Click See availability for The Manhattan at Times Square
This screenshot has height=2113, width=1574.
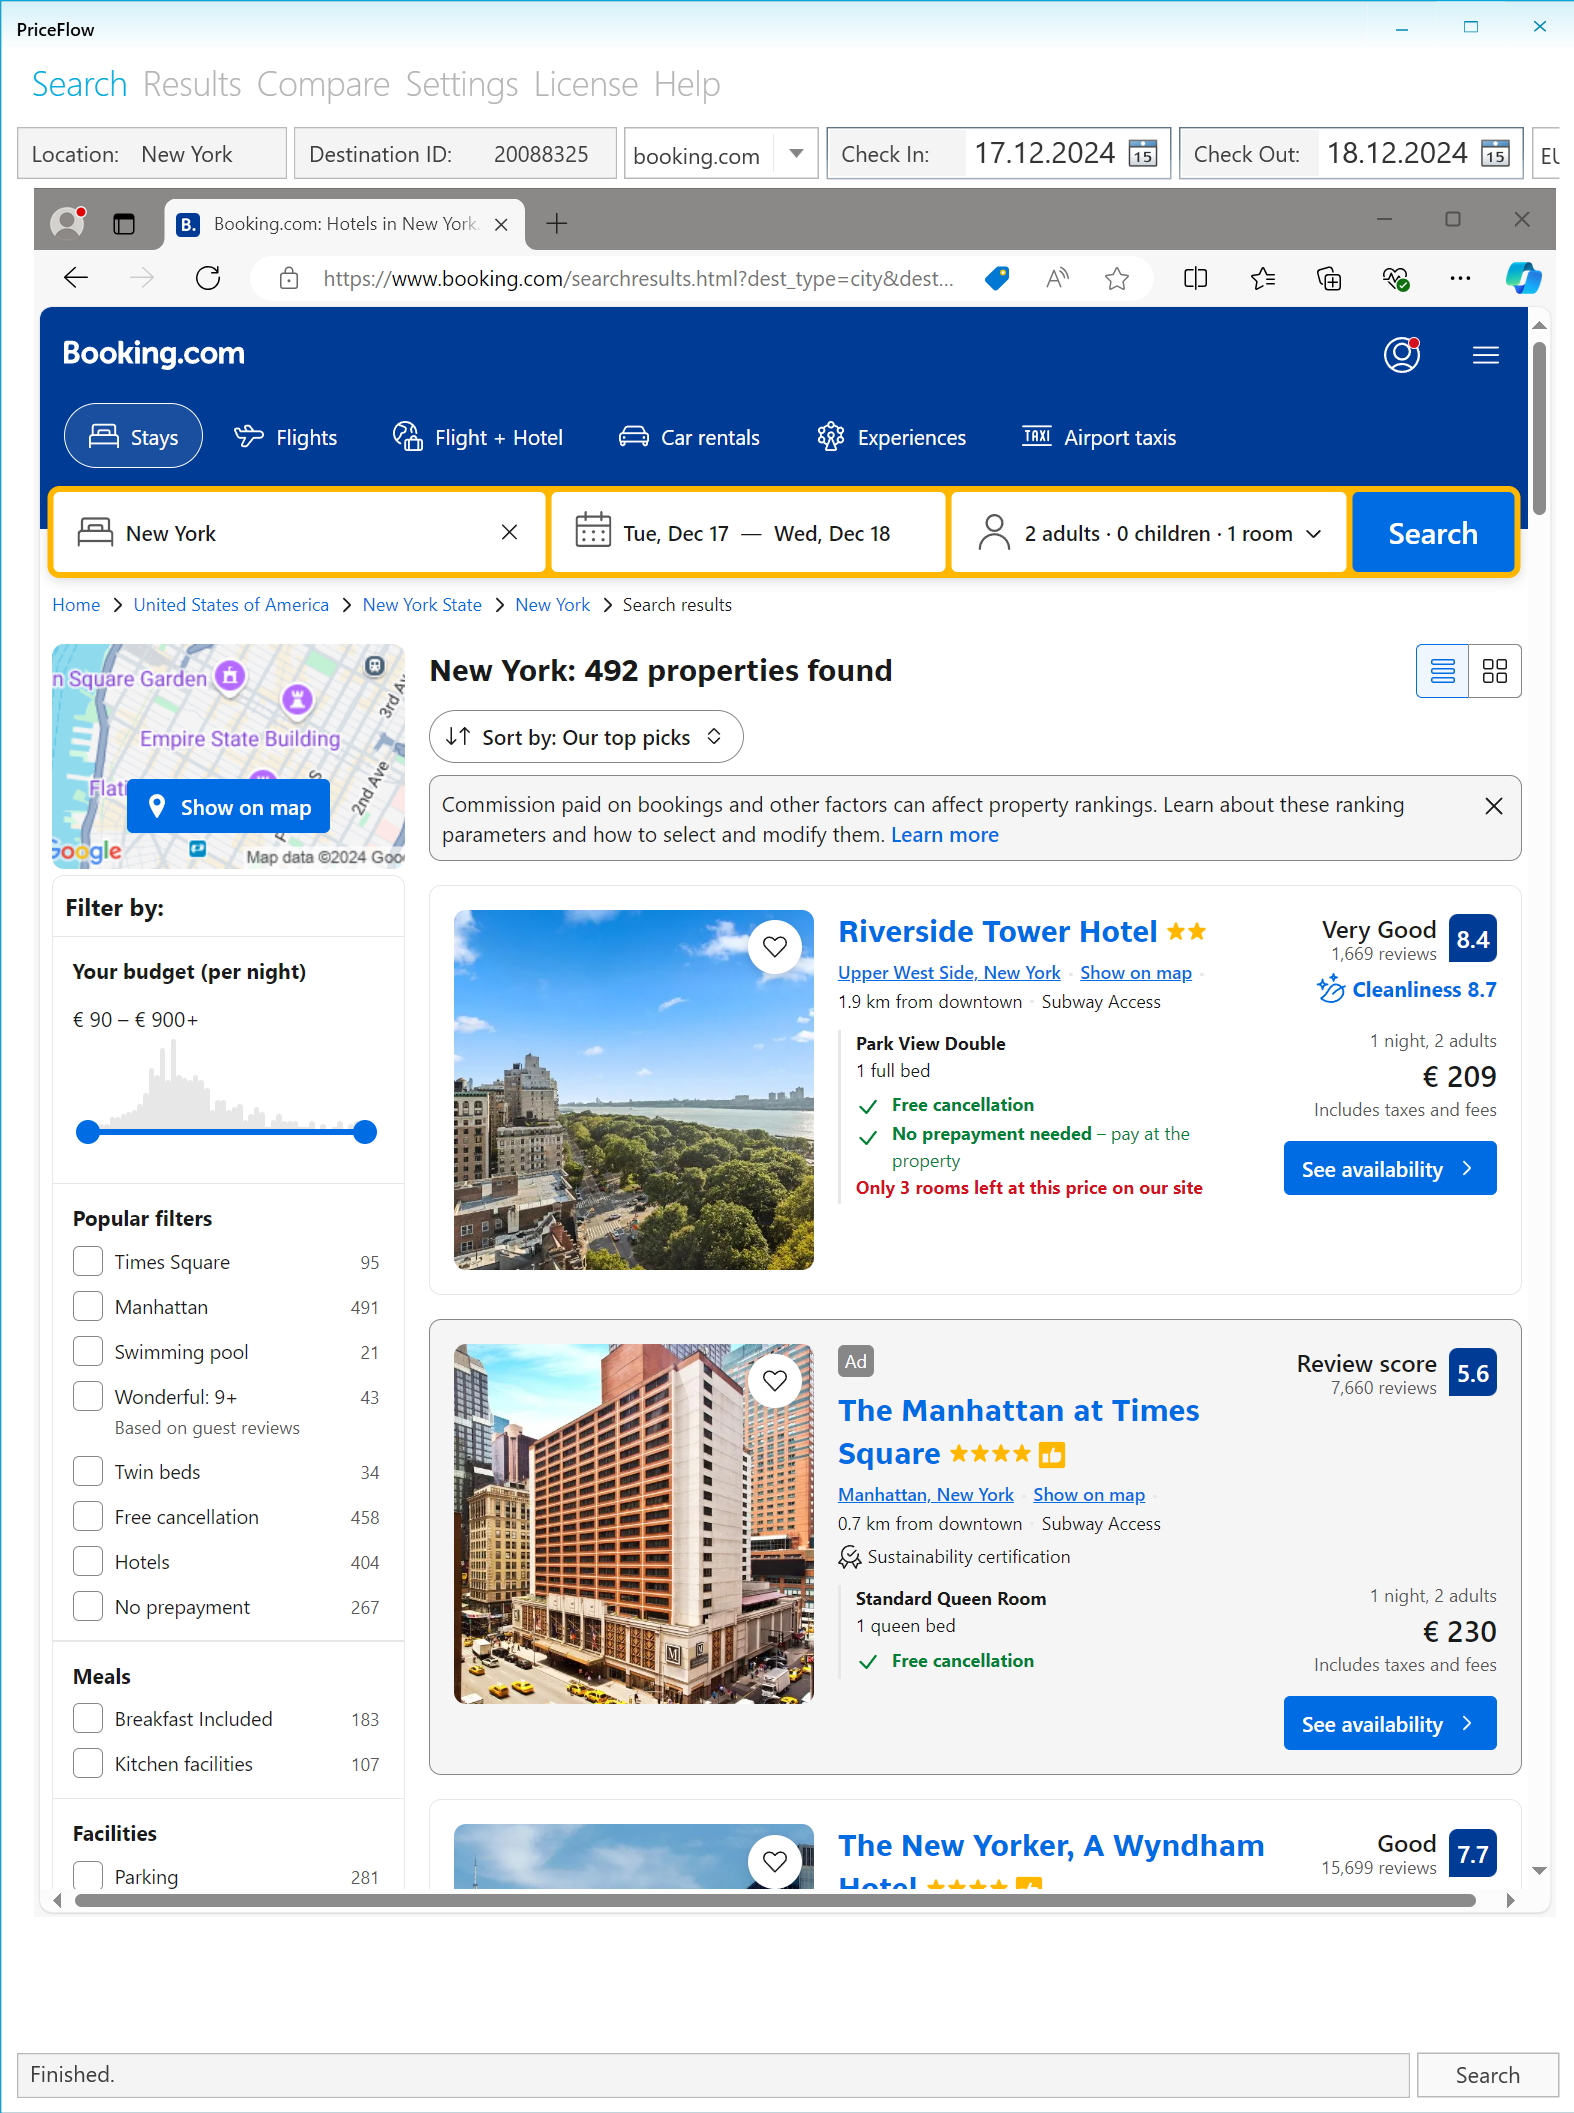coord(1390,1723)
